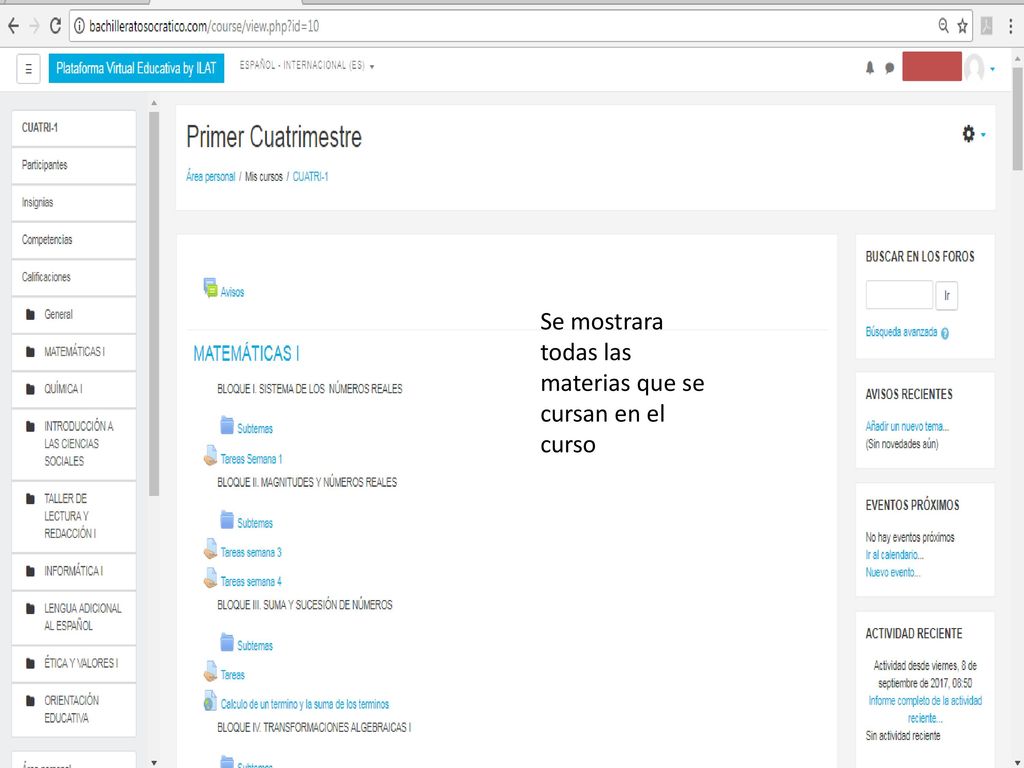Image resolution: width=1024 pixels, height=768 pixels.
Task: Expand the user menu dropdown arrow
Action: [x=993, y=69]
